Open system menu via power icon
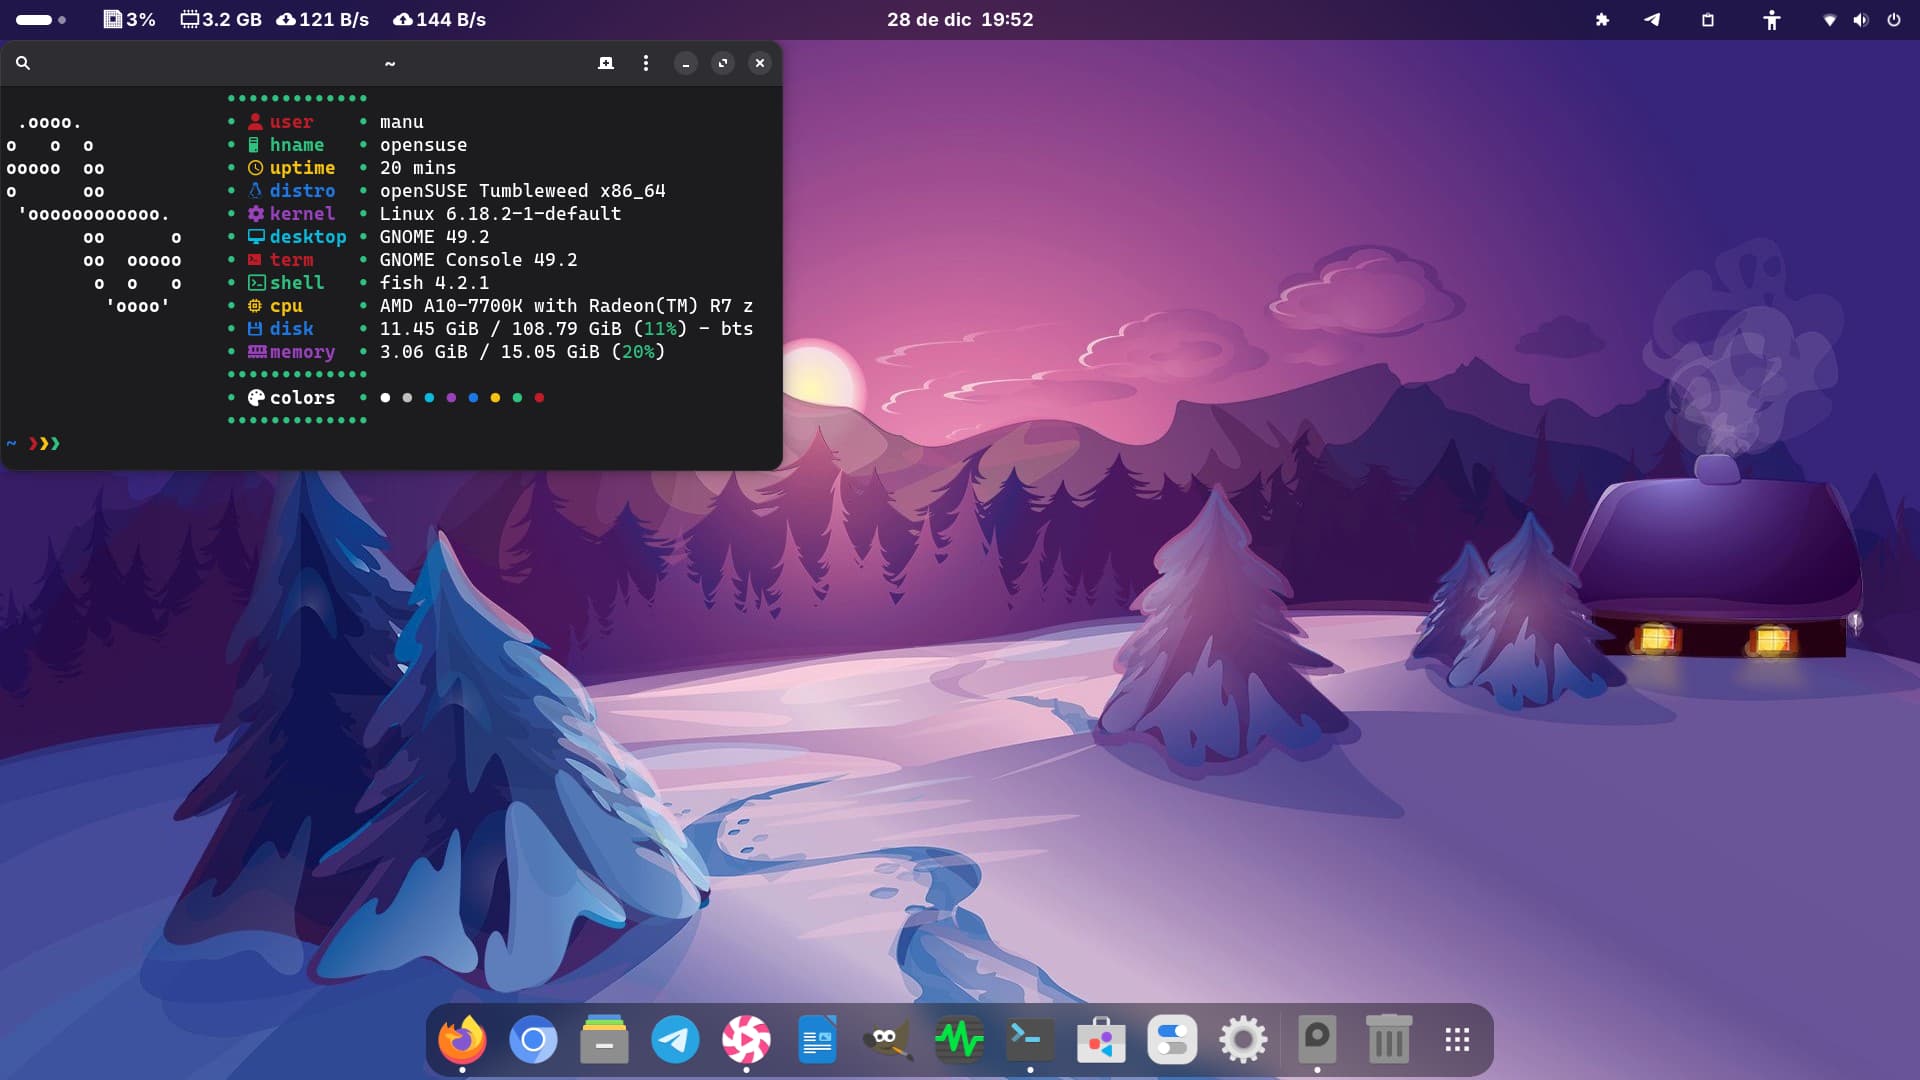Screen dimensions: 1920x1080 (1893, 19)
